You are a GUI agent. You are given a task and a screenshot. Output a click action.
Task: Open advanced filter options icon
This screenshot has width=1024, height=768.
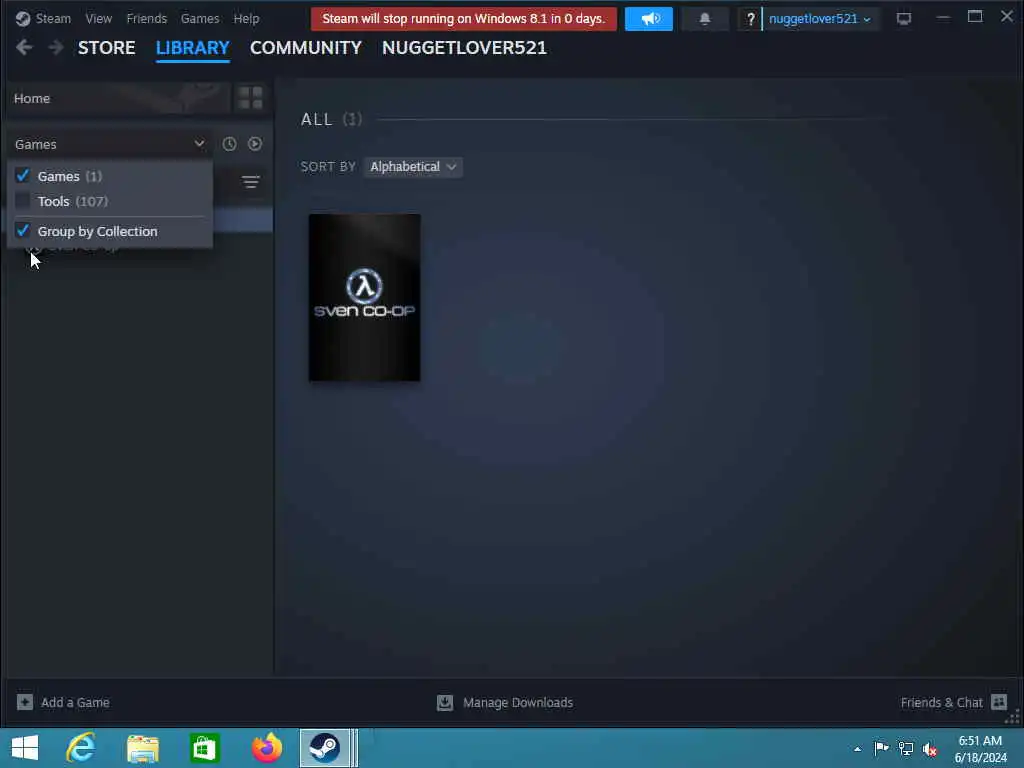coord(251,182)
